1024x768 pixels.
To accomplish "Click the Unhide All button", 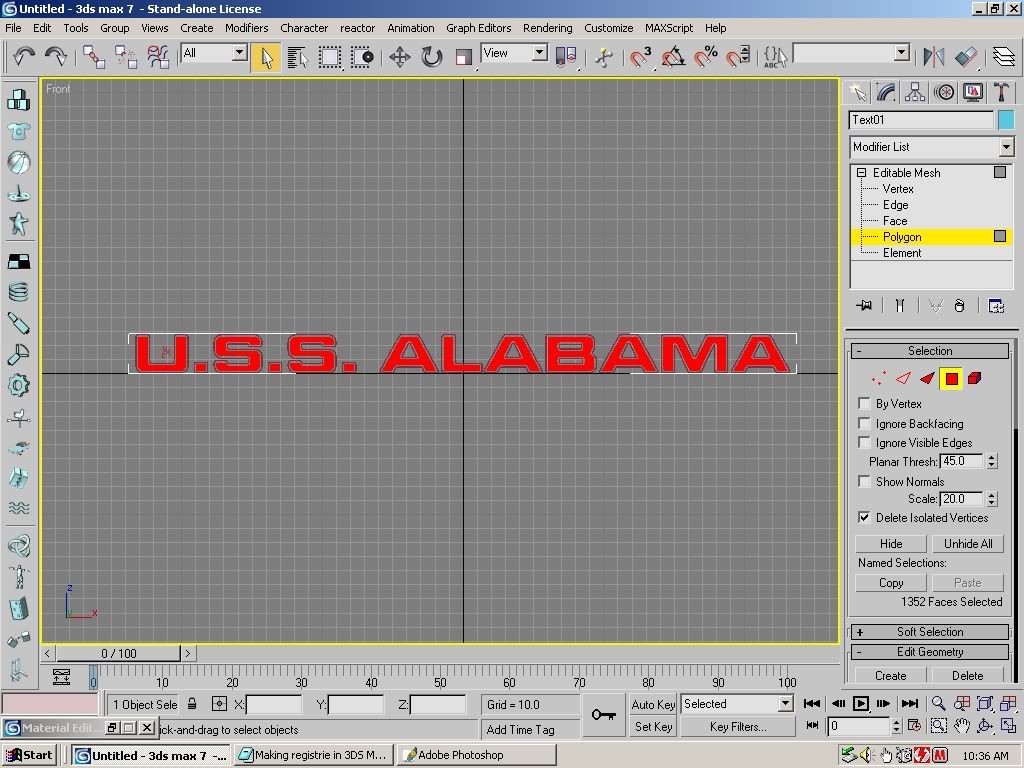I will click(967, 543).
